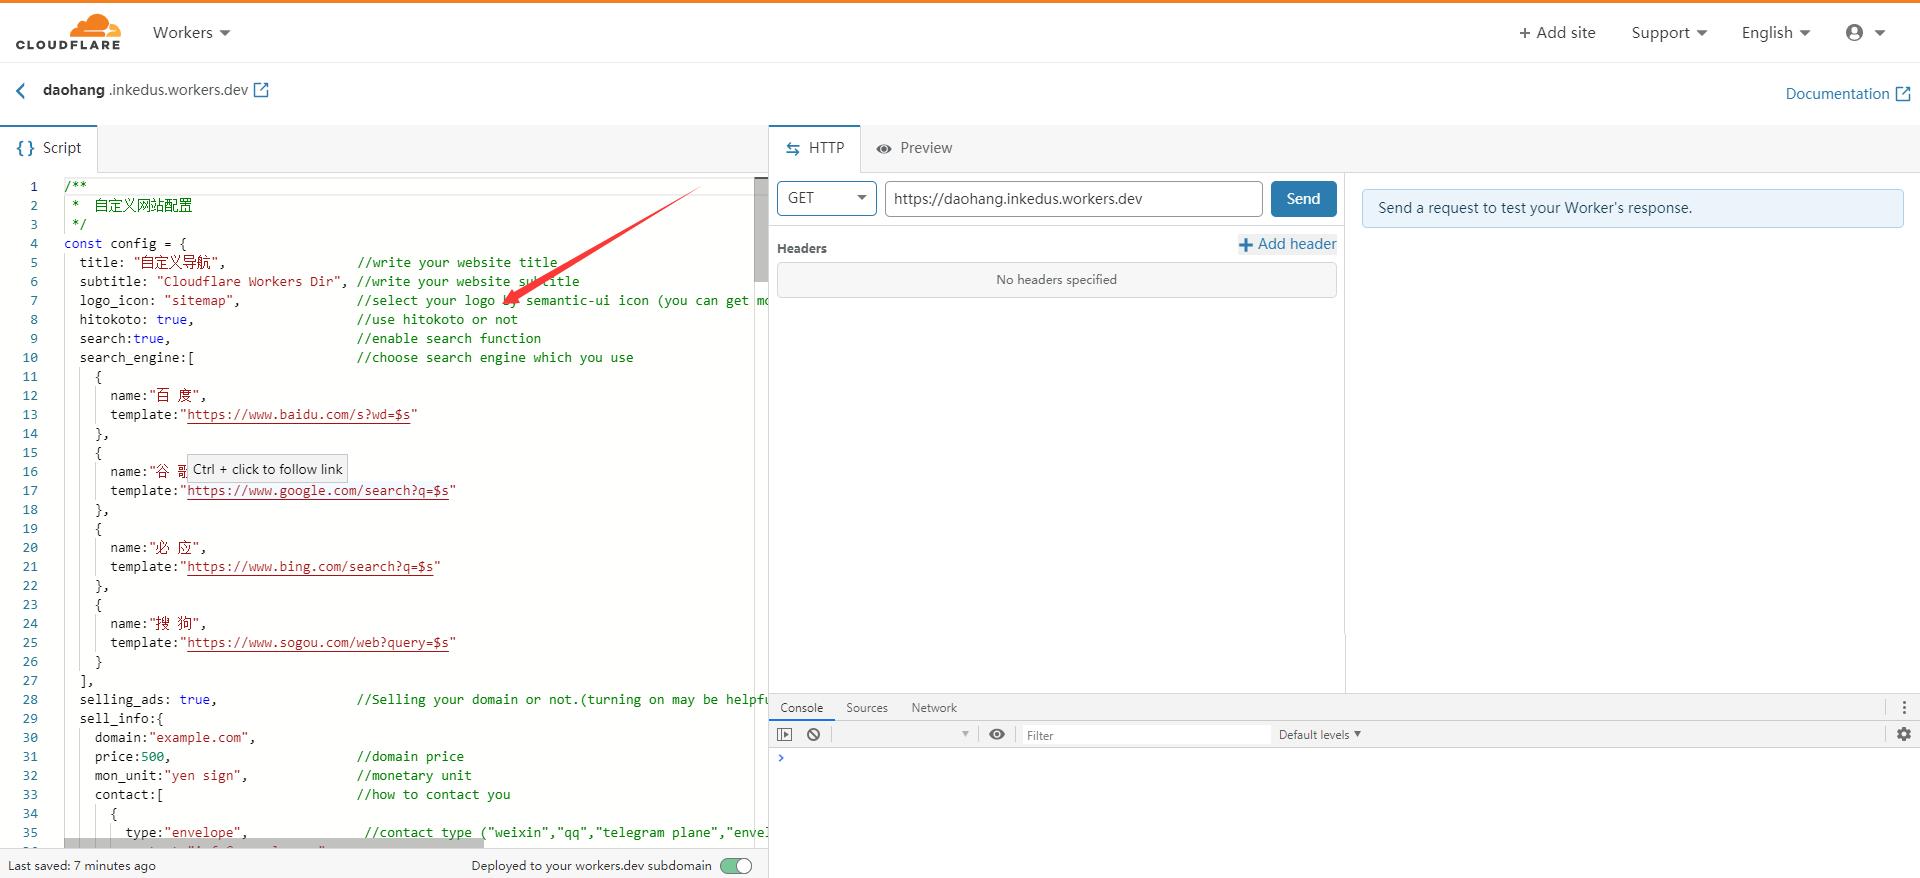Show console sidebar icon
1920x878 pixels.
[785, 734]
